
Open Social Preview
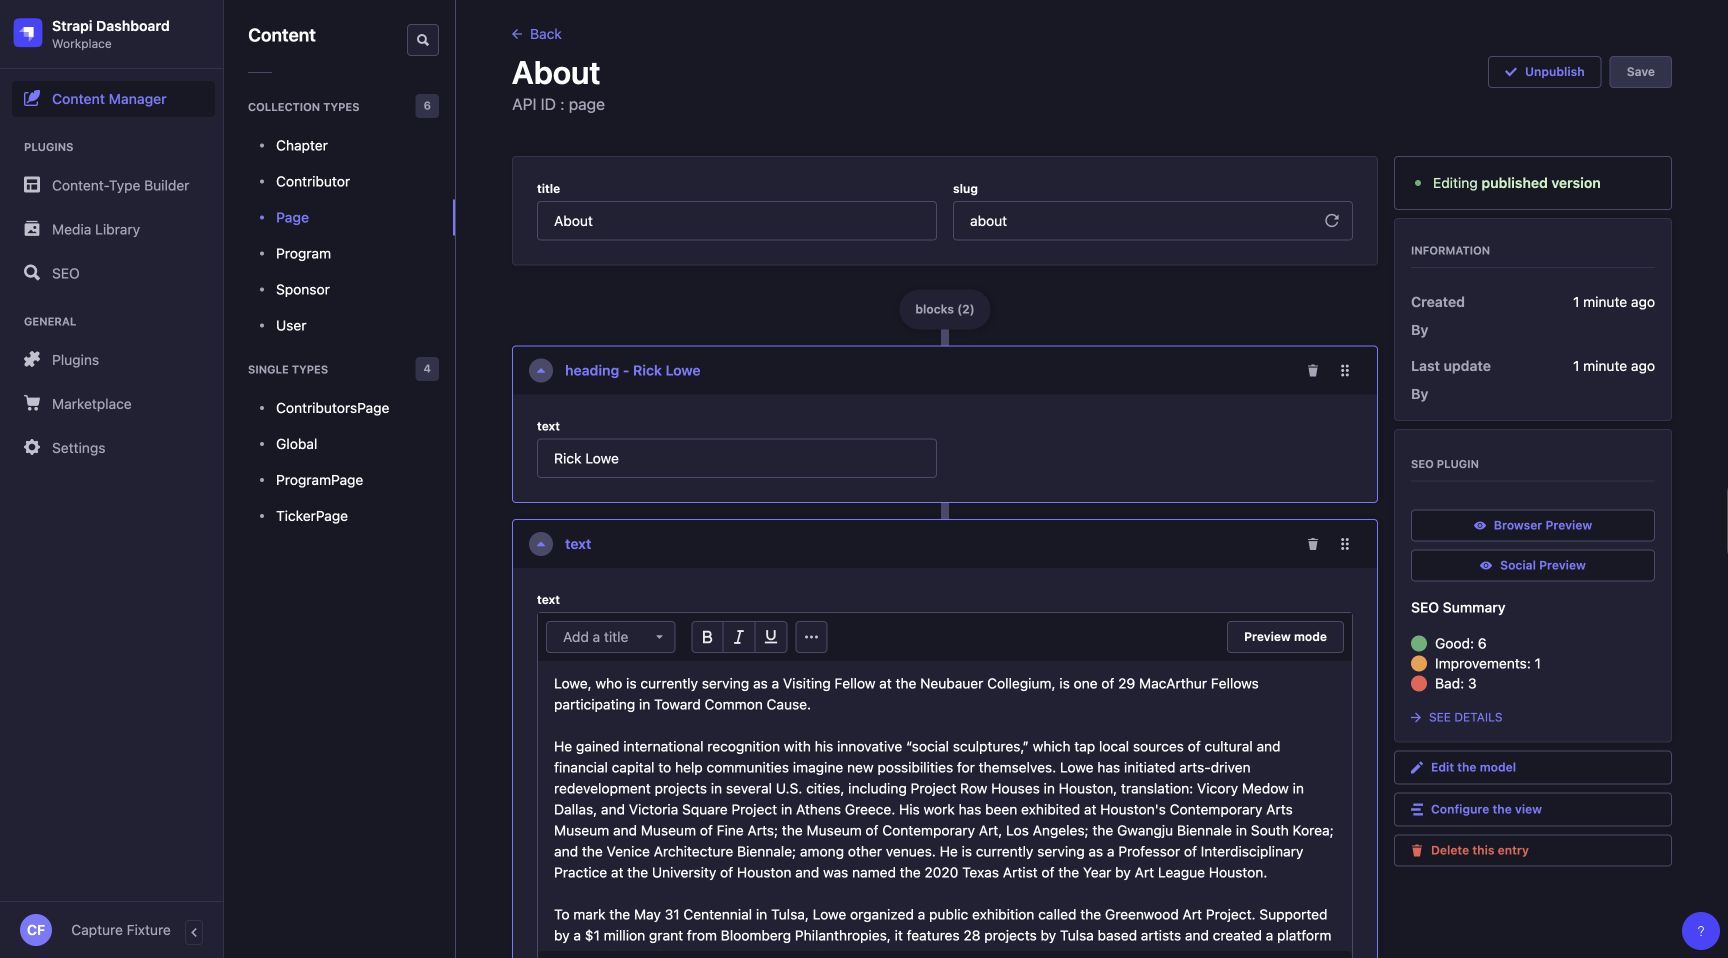pyautogui.click(x=1532, y=565)
